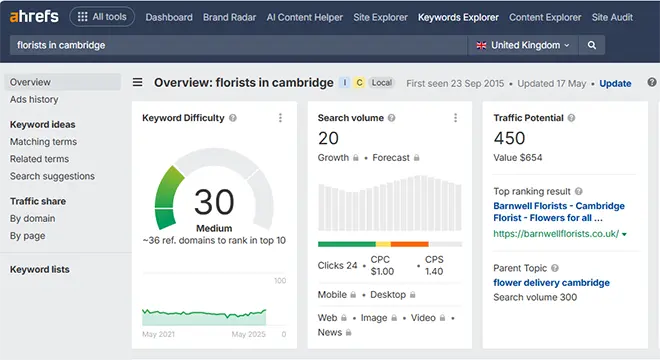Screen dimensions: 660x360
Task: Click the barnwellflorists.co.uk URL
Action: [x=556, y=234]
